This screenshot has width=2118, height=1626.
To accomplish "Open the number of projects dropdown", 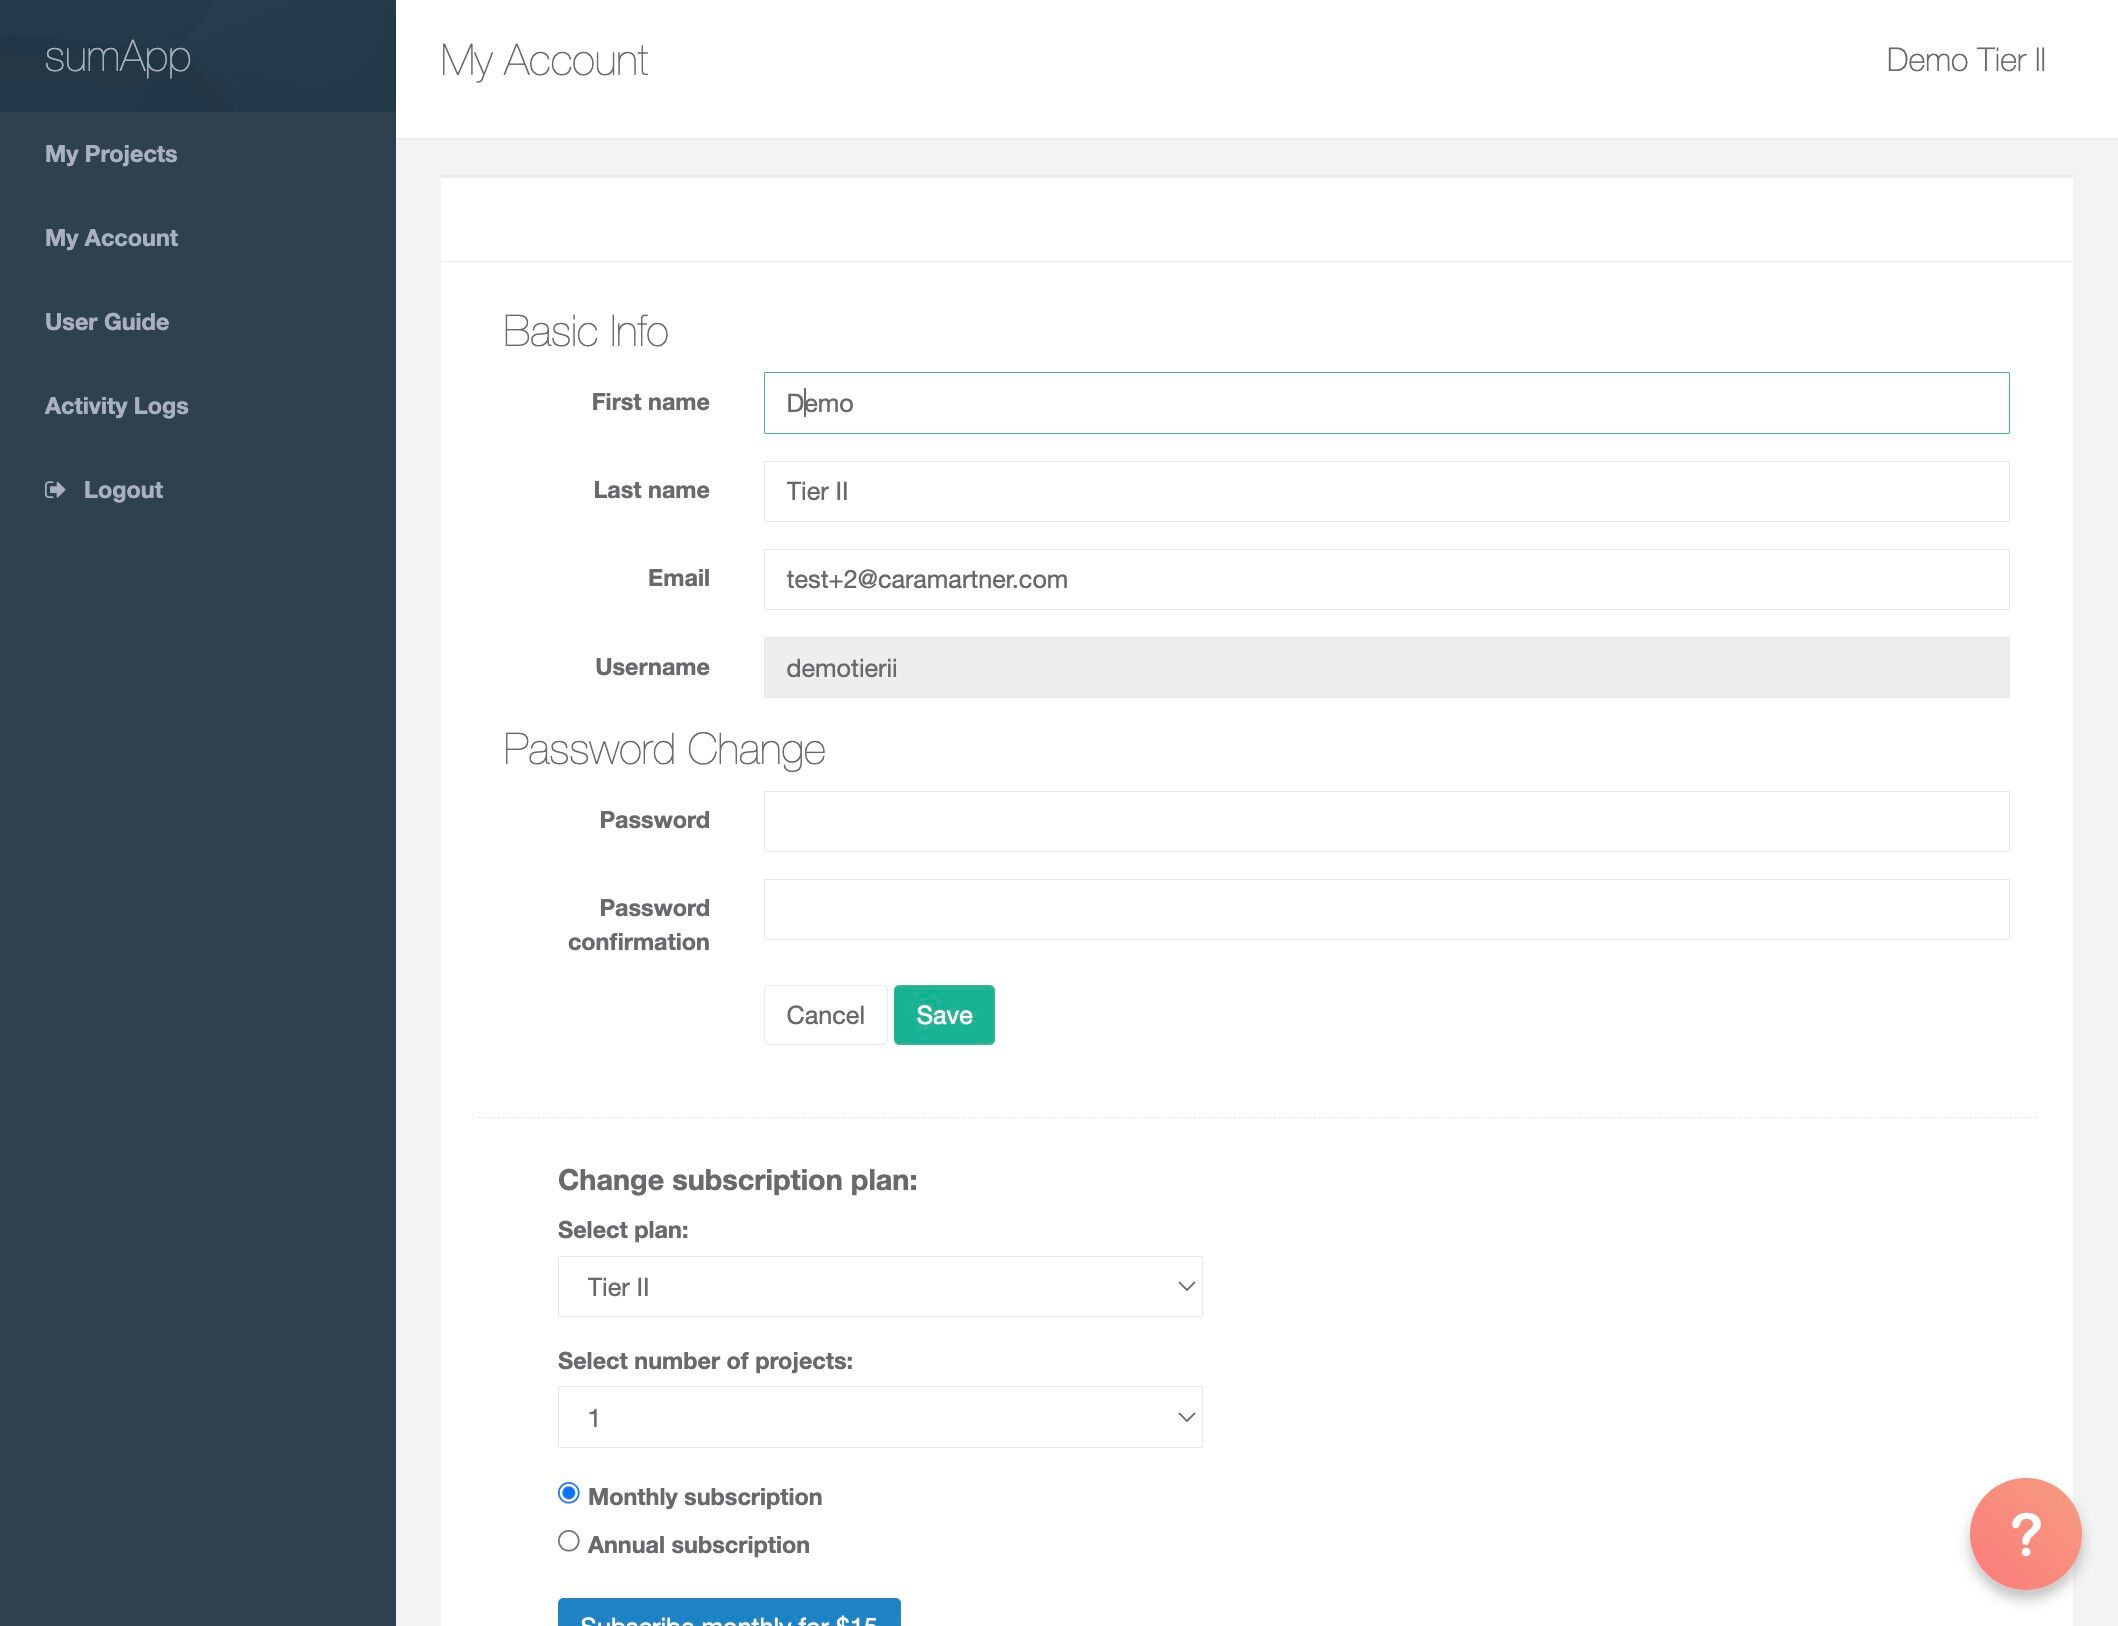I will tap(880, 1417).
